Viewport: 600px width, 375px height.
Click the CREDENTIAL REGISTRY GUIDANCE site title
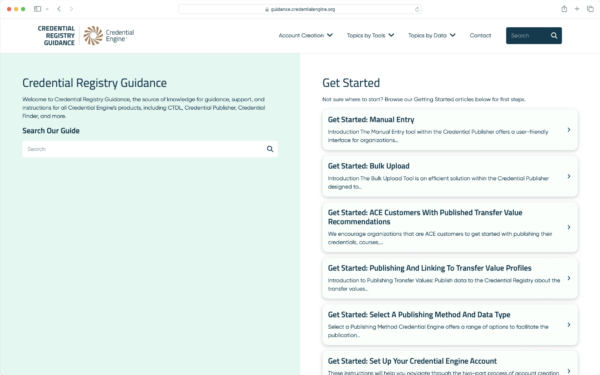56,36
